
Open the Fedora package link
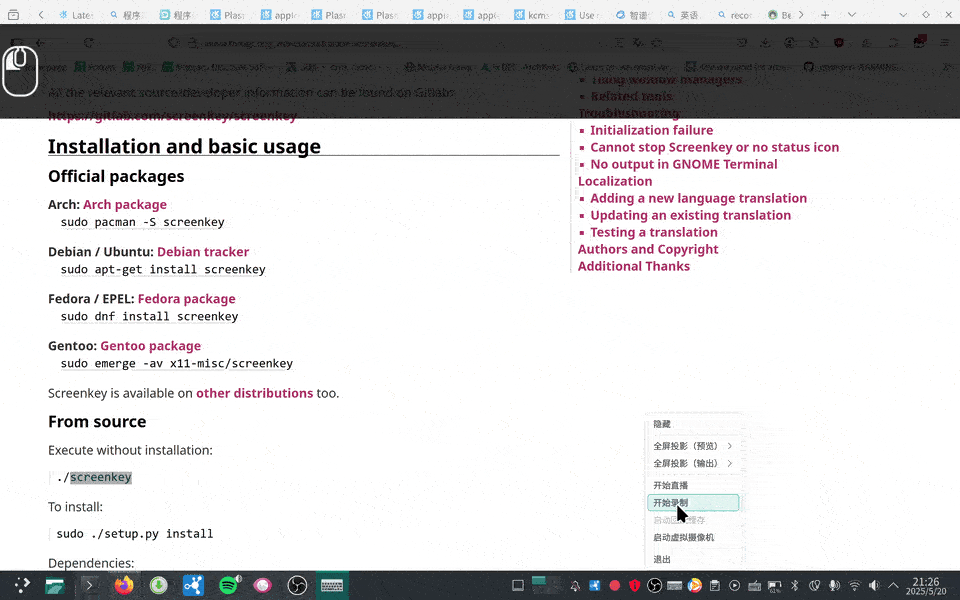tap(186, 299)
